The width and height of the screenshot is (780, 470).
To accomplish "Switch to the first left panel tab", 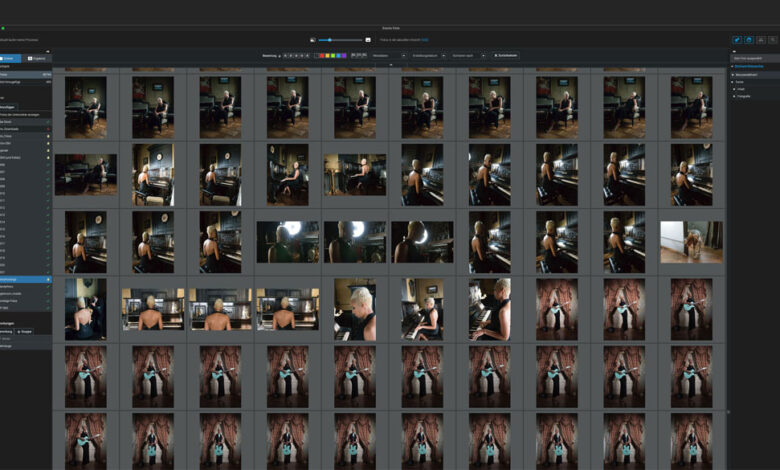I will (12, 59).
